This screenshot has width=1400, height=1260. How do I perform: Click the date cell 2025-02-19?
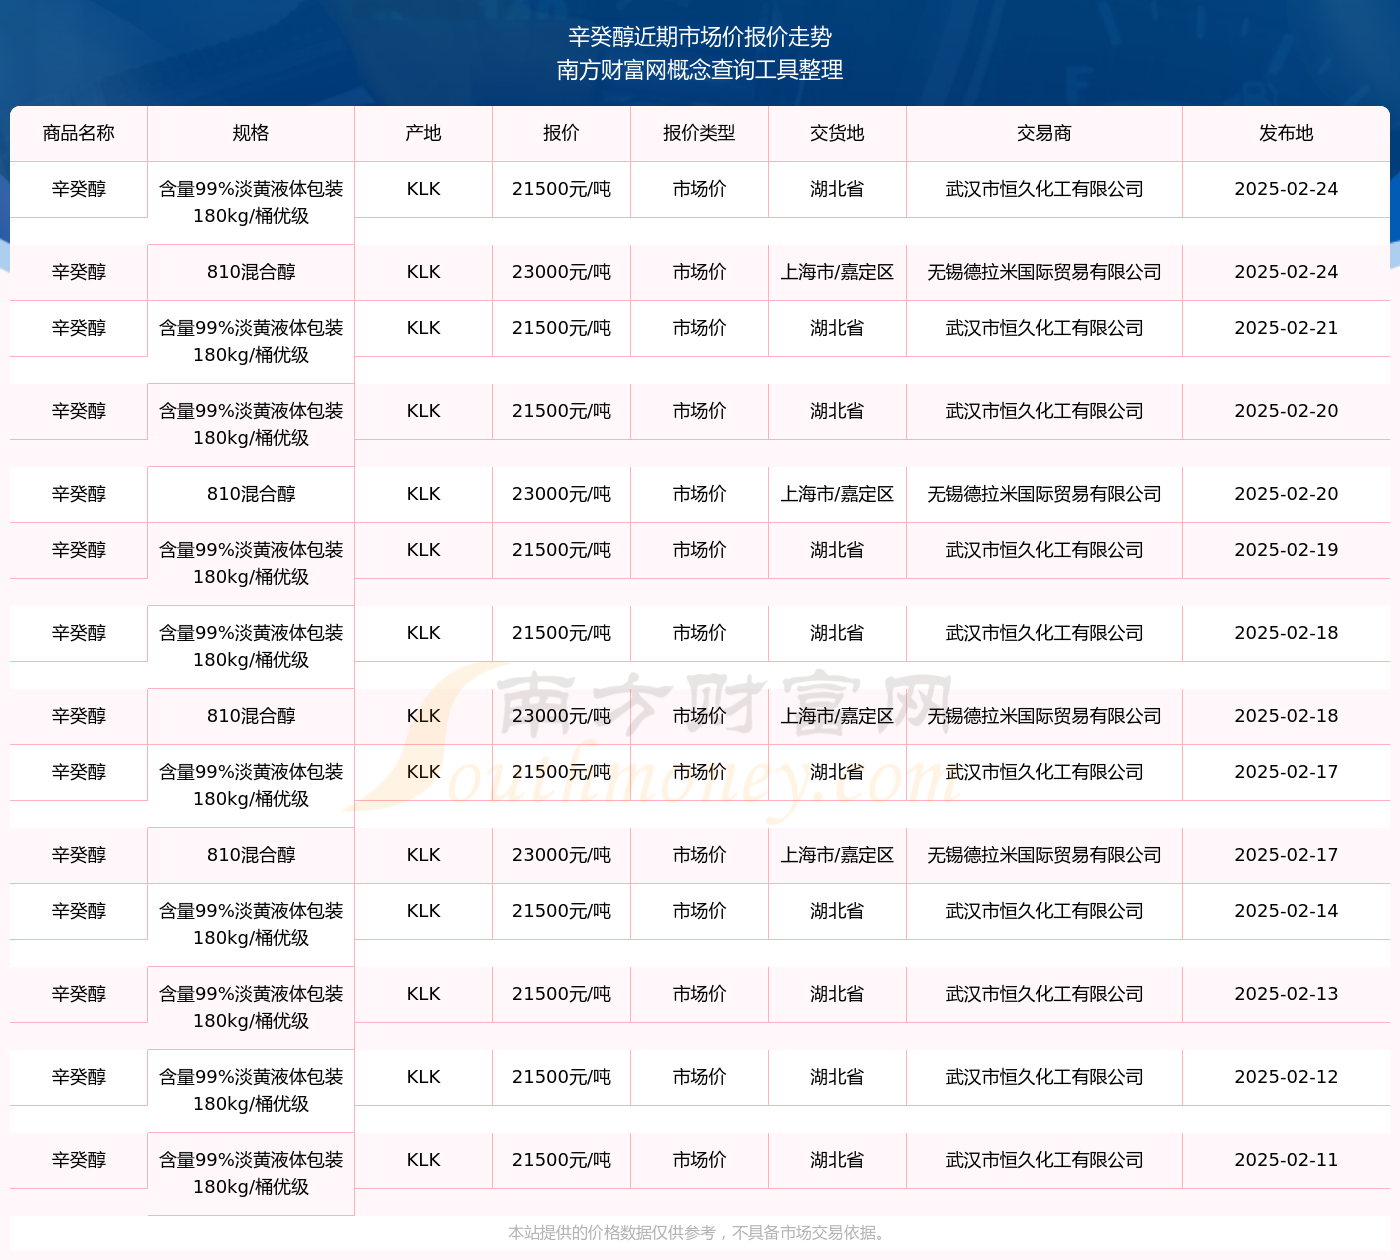pyautogui.click(x=1286, y=550)
